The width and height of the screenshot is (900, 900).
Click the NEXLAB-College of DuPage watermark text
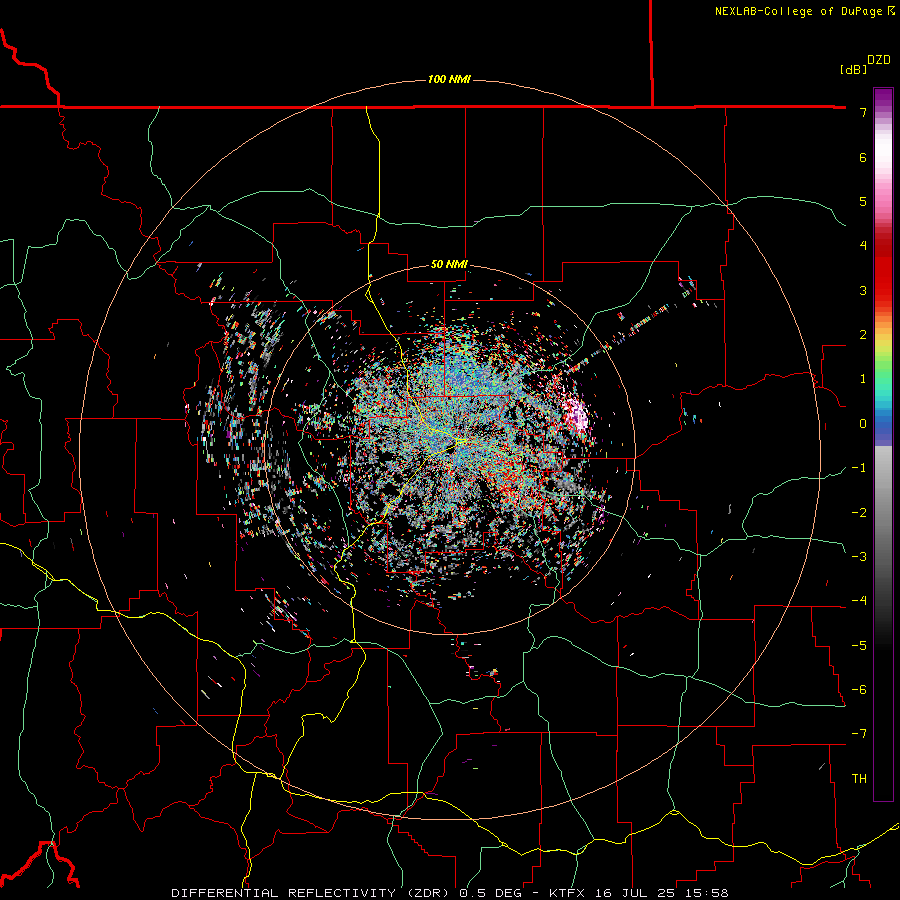tap(804, 11)
